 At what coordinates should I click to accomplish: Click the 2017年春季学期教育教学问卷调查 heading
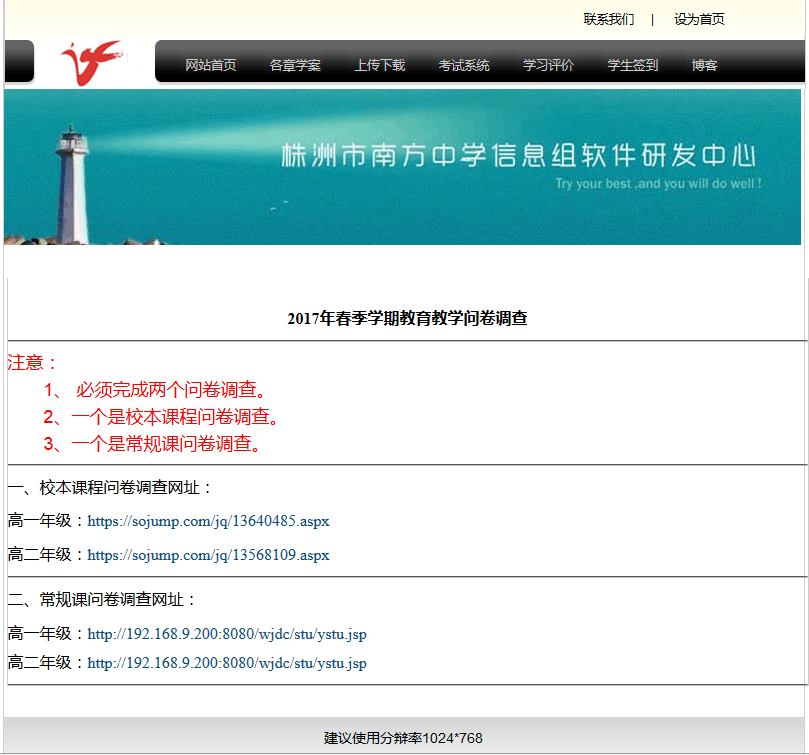click(407, 318)
